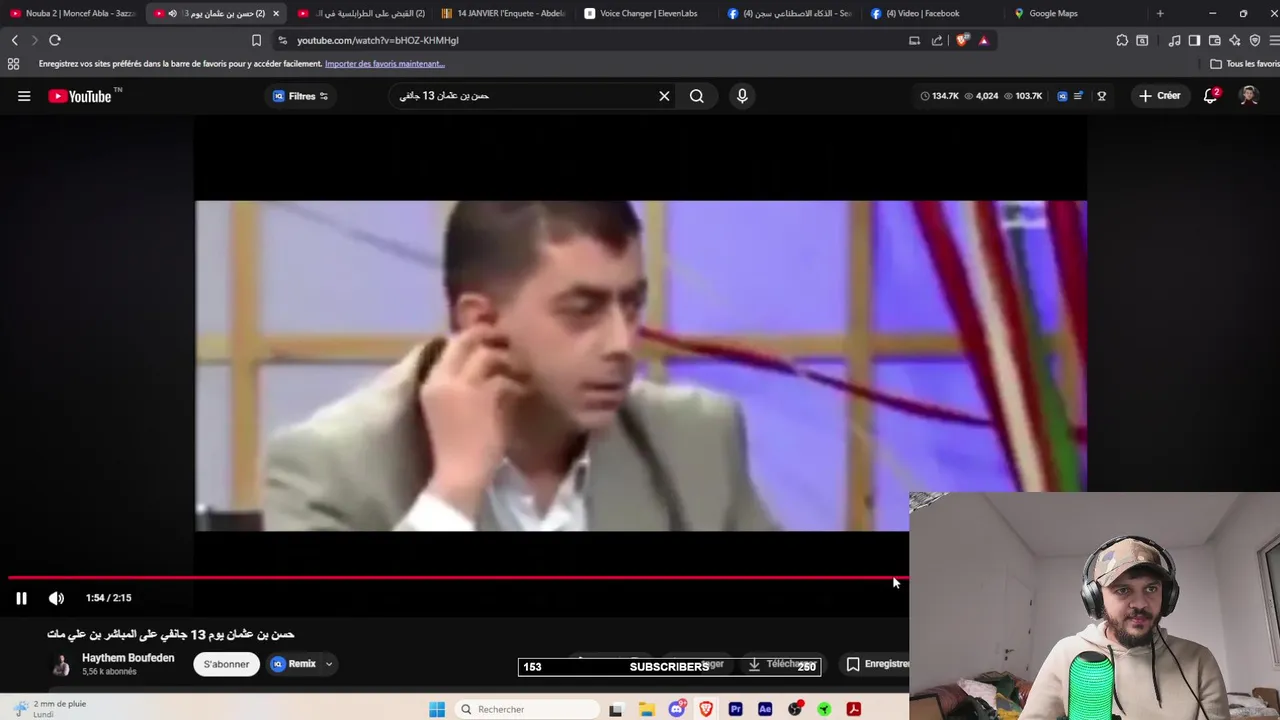1280x720 pixels.
Task: Toggle the browser sidebar panel
Action: click(x=1194, y=40)
